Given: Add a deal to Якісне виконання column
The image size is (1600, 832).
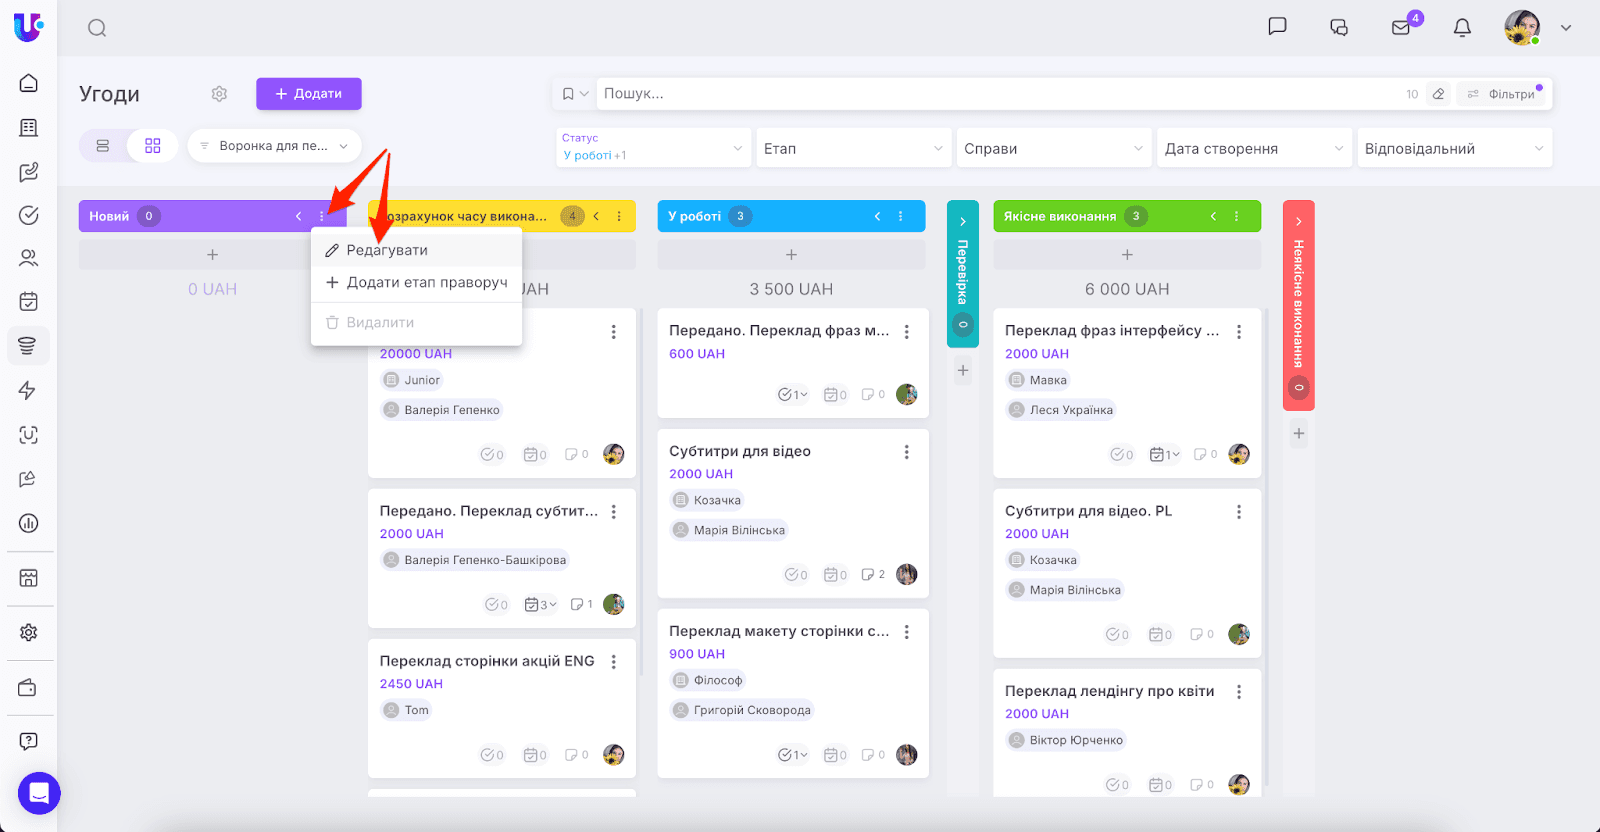Looking at the screenshot, I should click(1127, 255).
